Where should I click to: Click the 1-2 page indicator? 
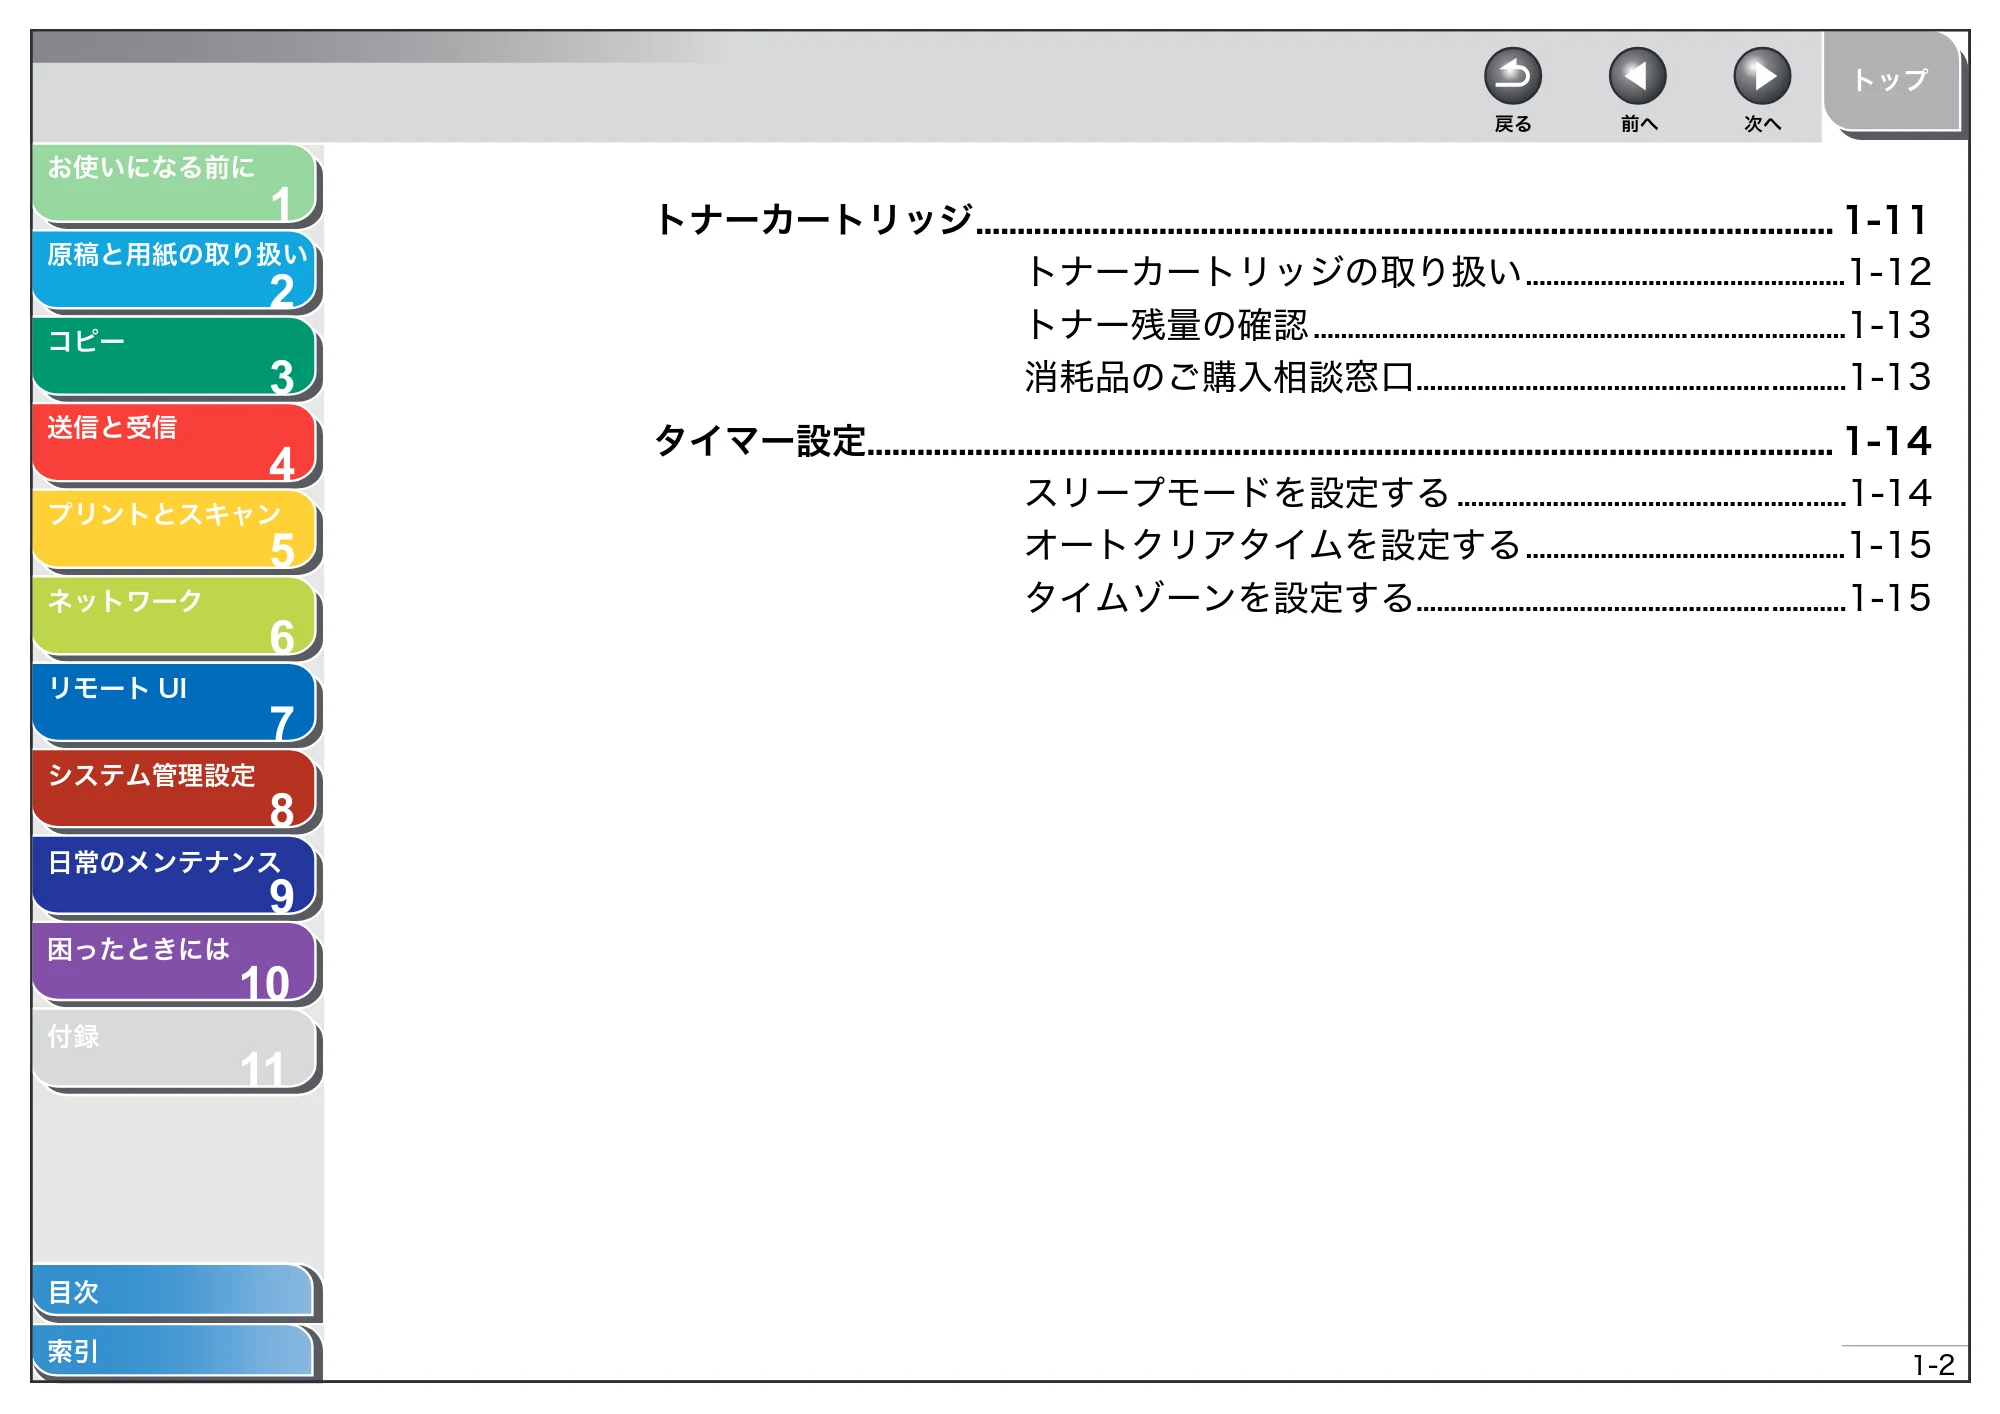tap(1932, 1365)
